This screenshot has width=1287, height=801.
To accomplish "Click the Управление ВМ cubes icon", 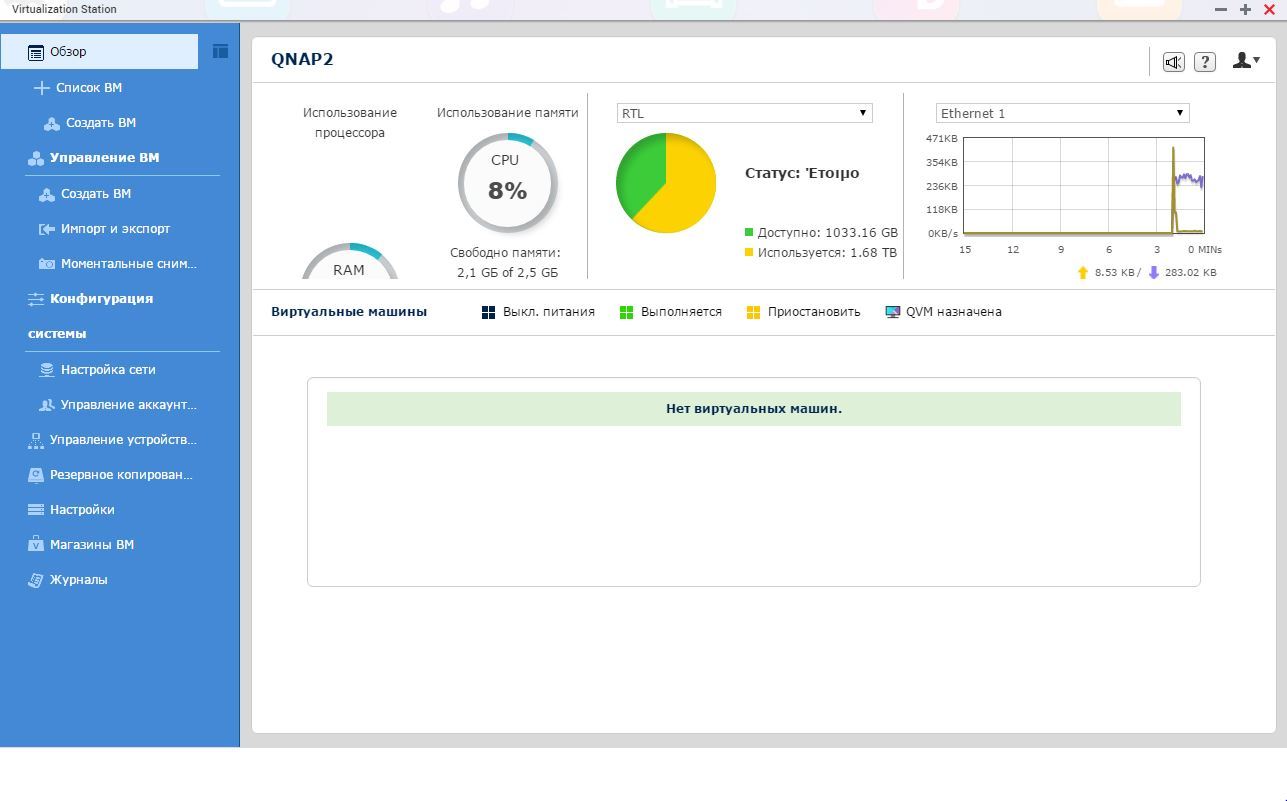I will (x=36, y=158).
